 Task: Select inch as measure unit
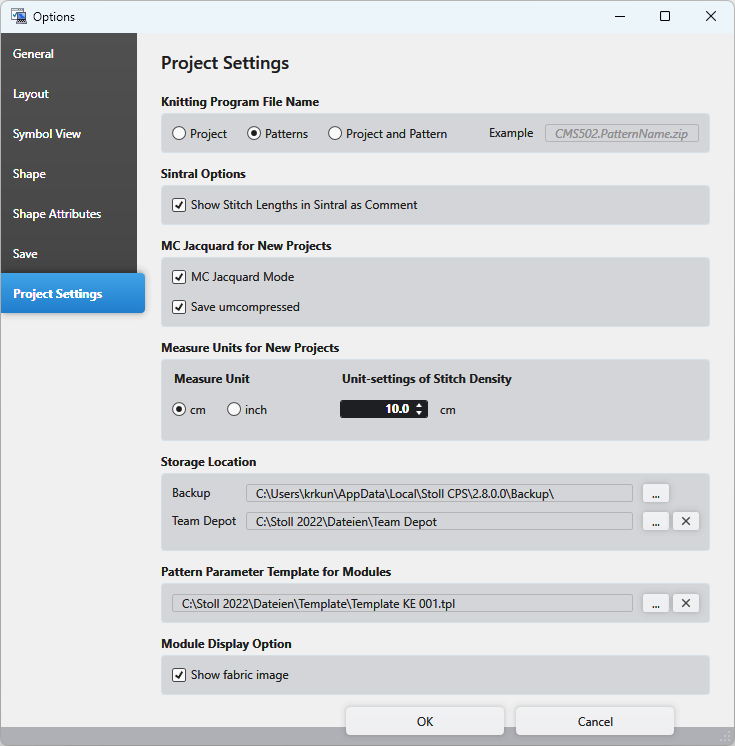pyautogui.click(x=234, y=409)
